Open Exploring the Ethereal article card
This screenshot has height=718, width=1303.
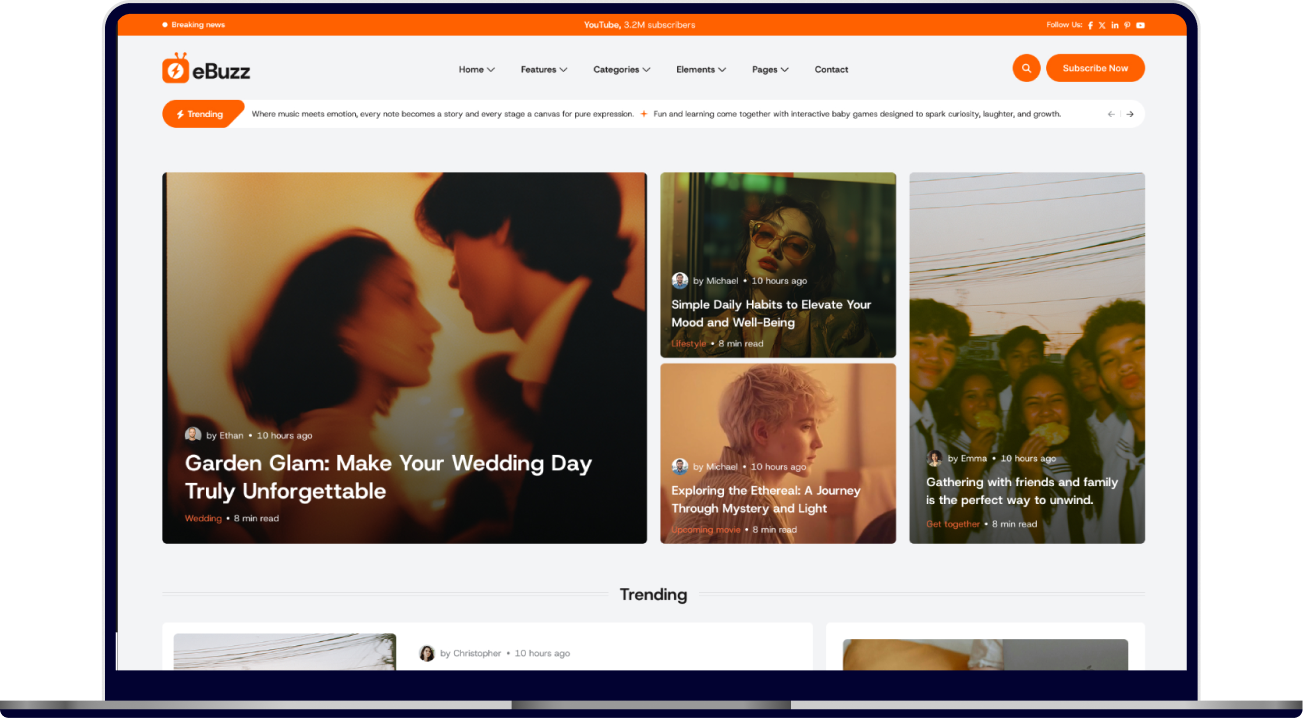[x=766, y=499]
